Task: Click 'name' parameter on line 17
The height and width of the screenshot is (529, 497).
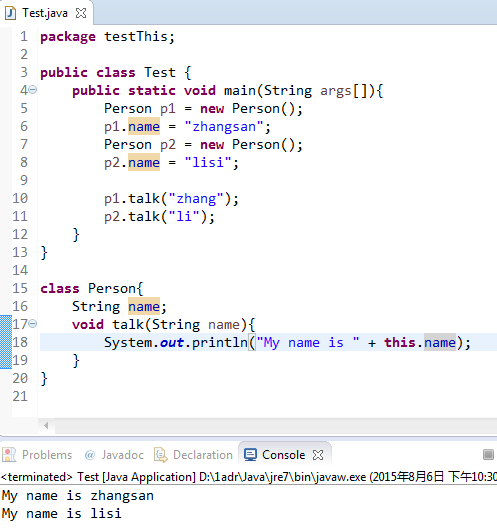Action: tap(224, 325)
